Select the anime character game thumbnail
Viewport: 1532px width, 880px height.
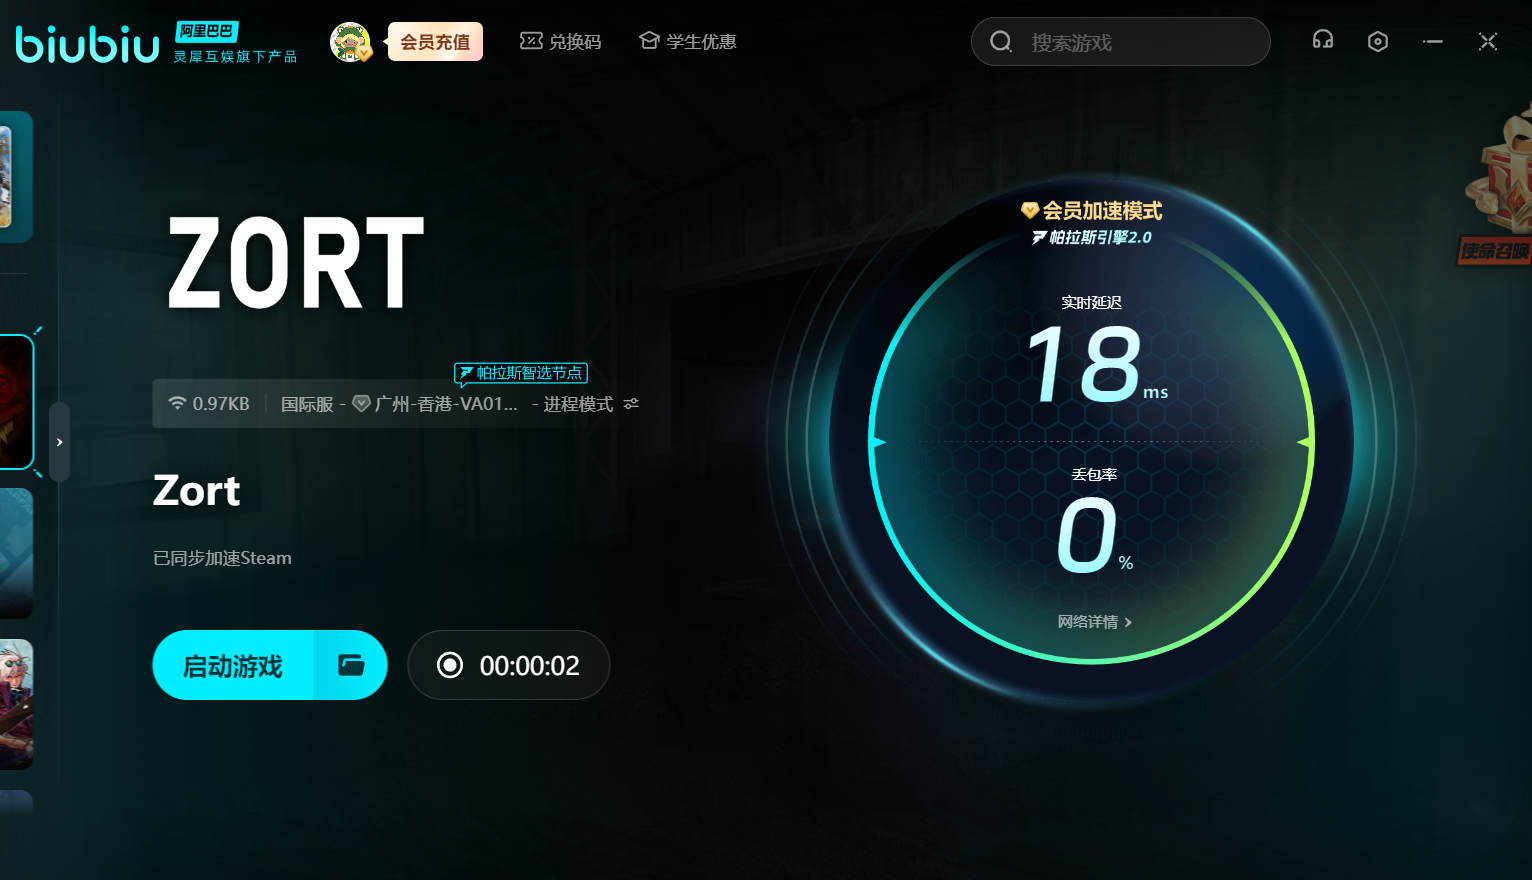[x=16, y=704]
